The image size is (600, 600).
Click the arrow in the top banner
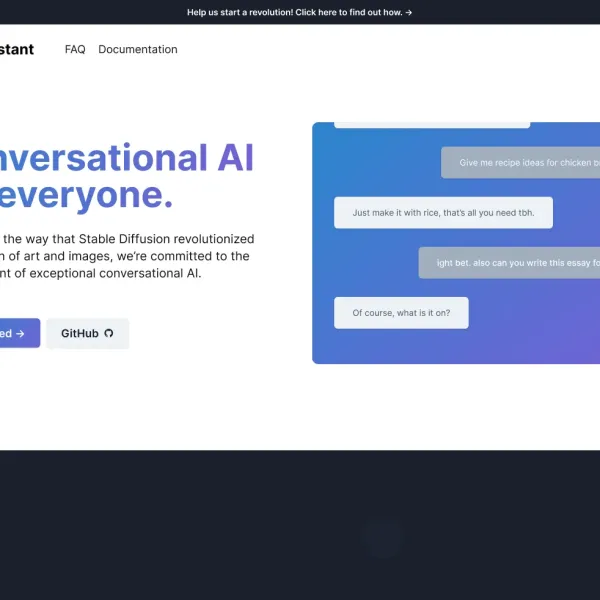(409, 13)
